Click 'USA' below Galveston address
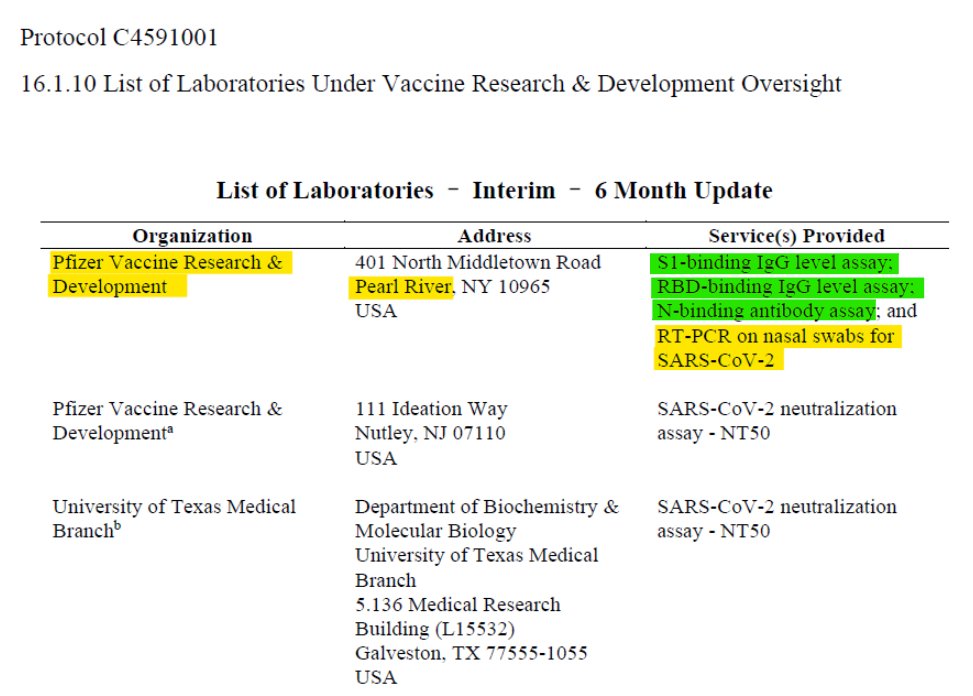The image size is (973, 696). 375,677
